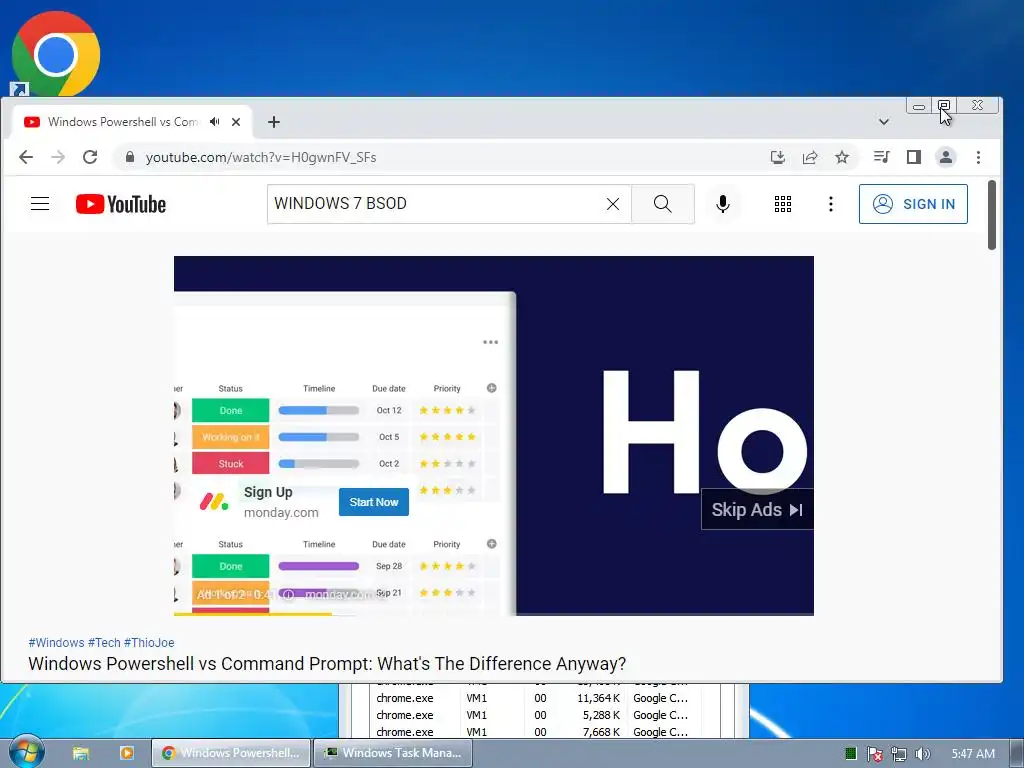
Task: Expand the tab search chevron
Action: tap(884, 122)
